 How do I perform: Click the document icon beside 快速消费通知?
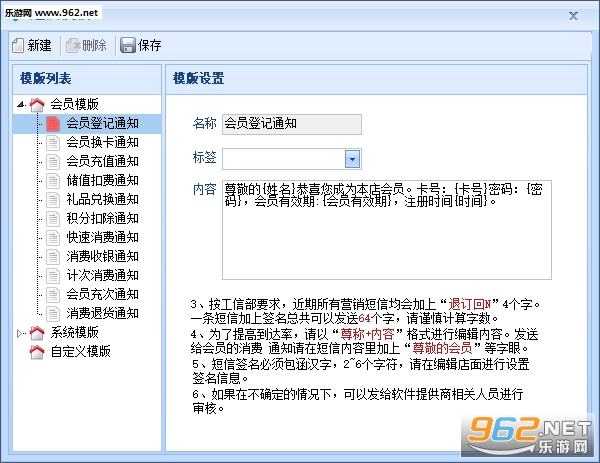tap(53, 237)
